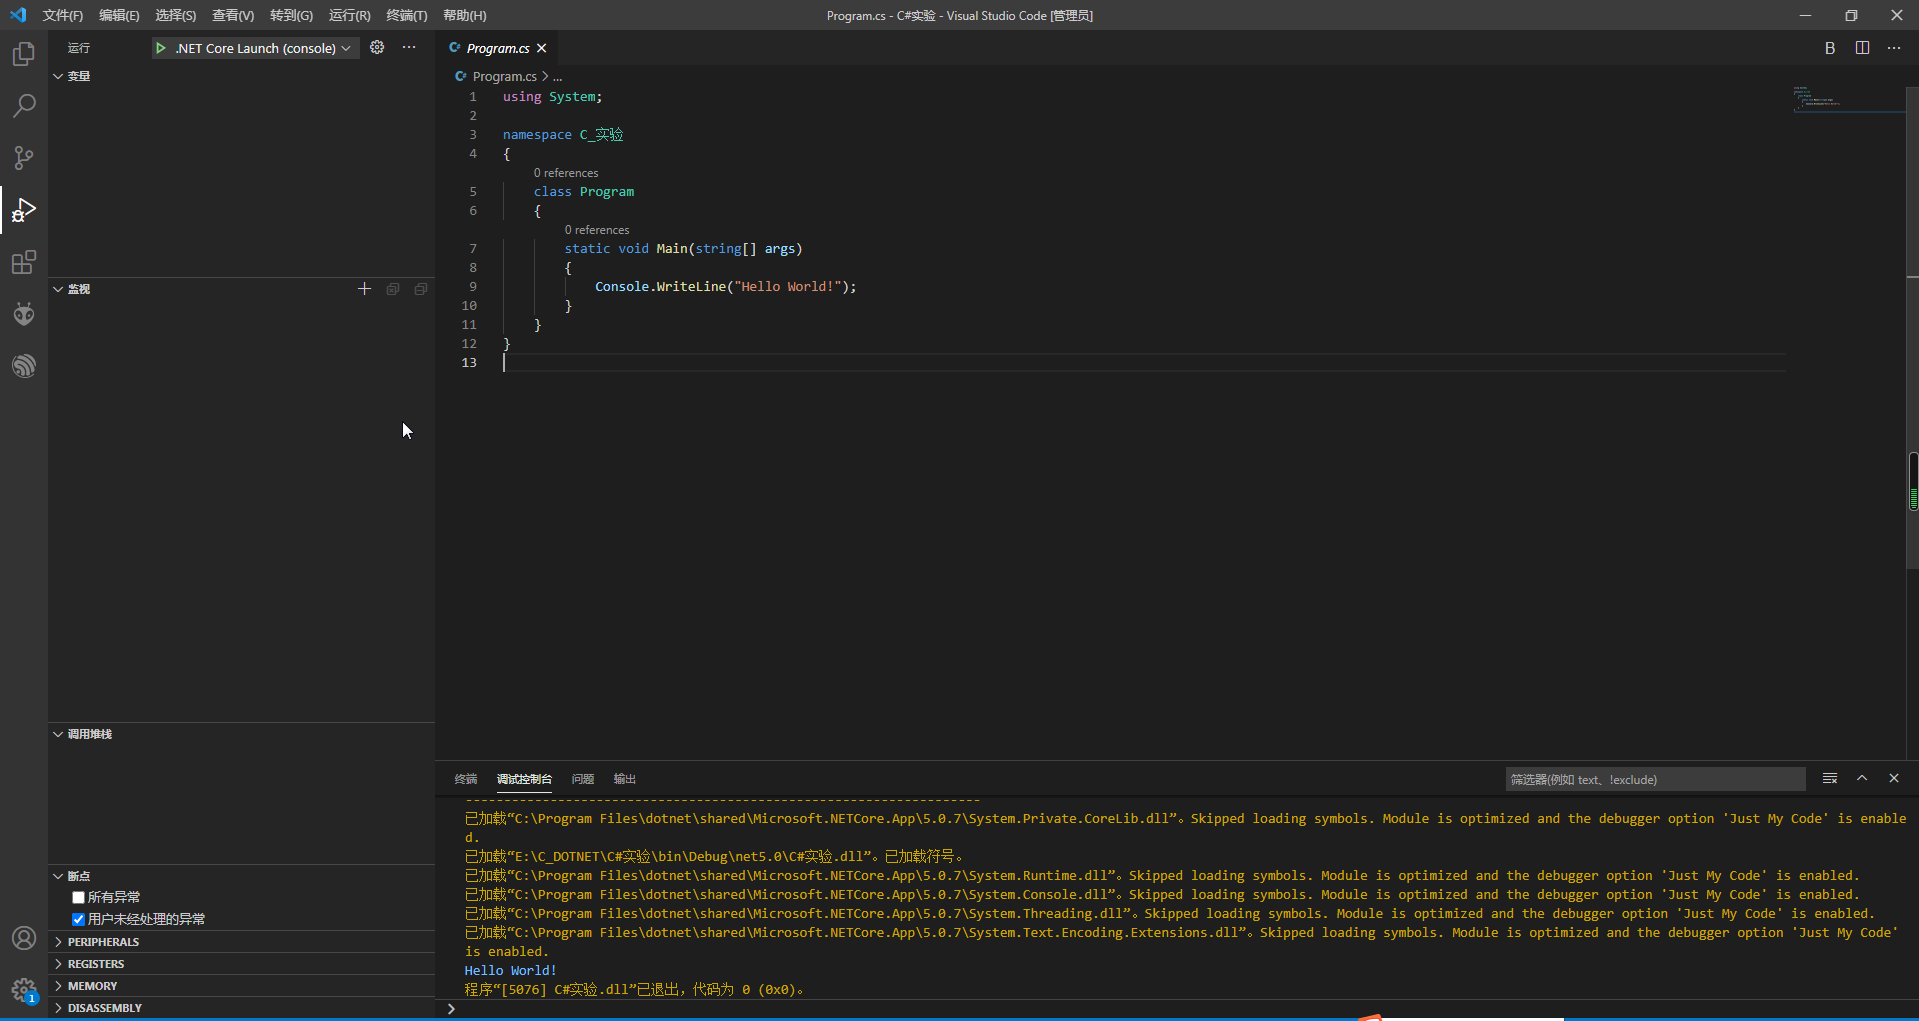Screen dimensions: 1919x1021
Task: Maximize the panel with the chevron toggle
Action: pos(1862,778)
